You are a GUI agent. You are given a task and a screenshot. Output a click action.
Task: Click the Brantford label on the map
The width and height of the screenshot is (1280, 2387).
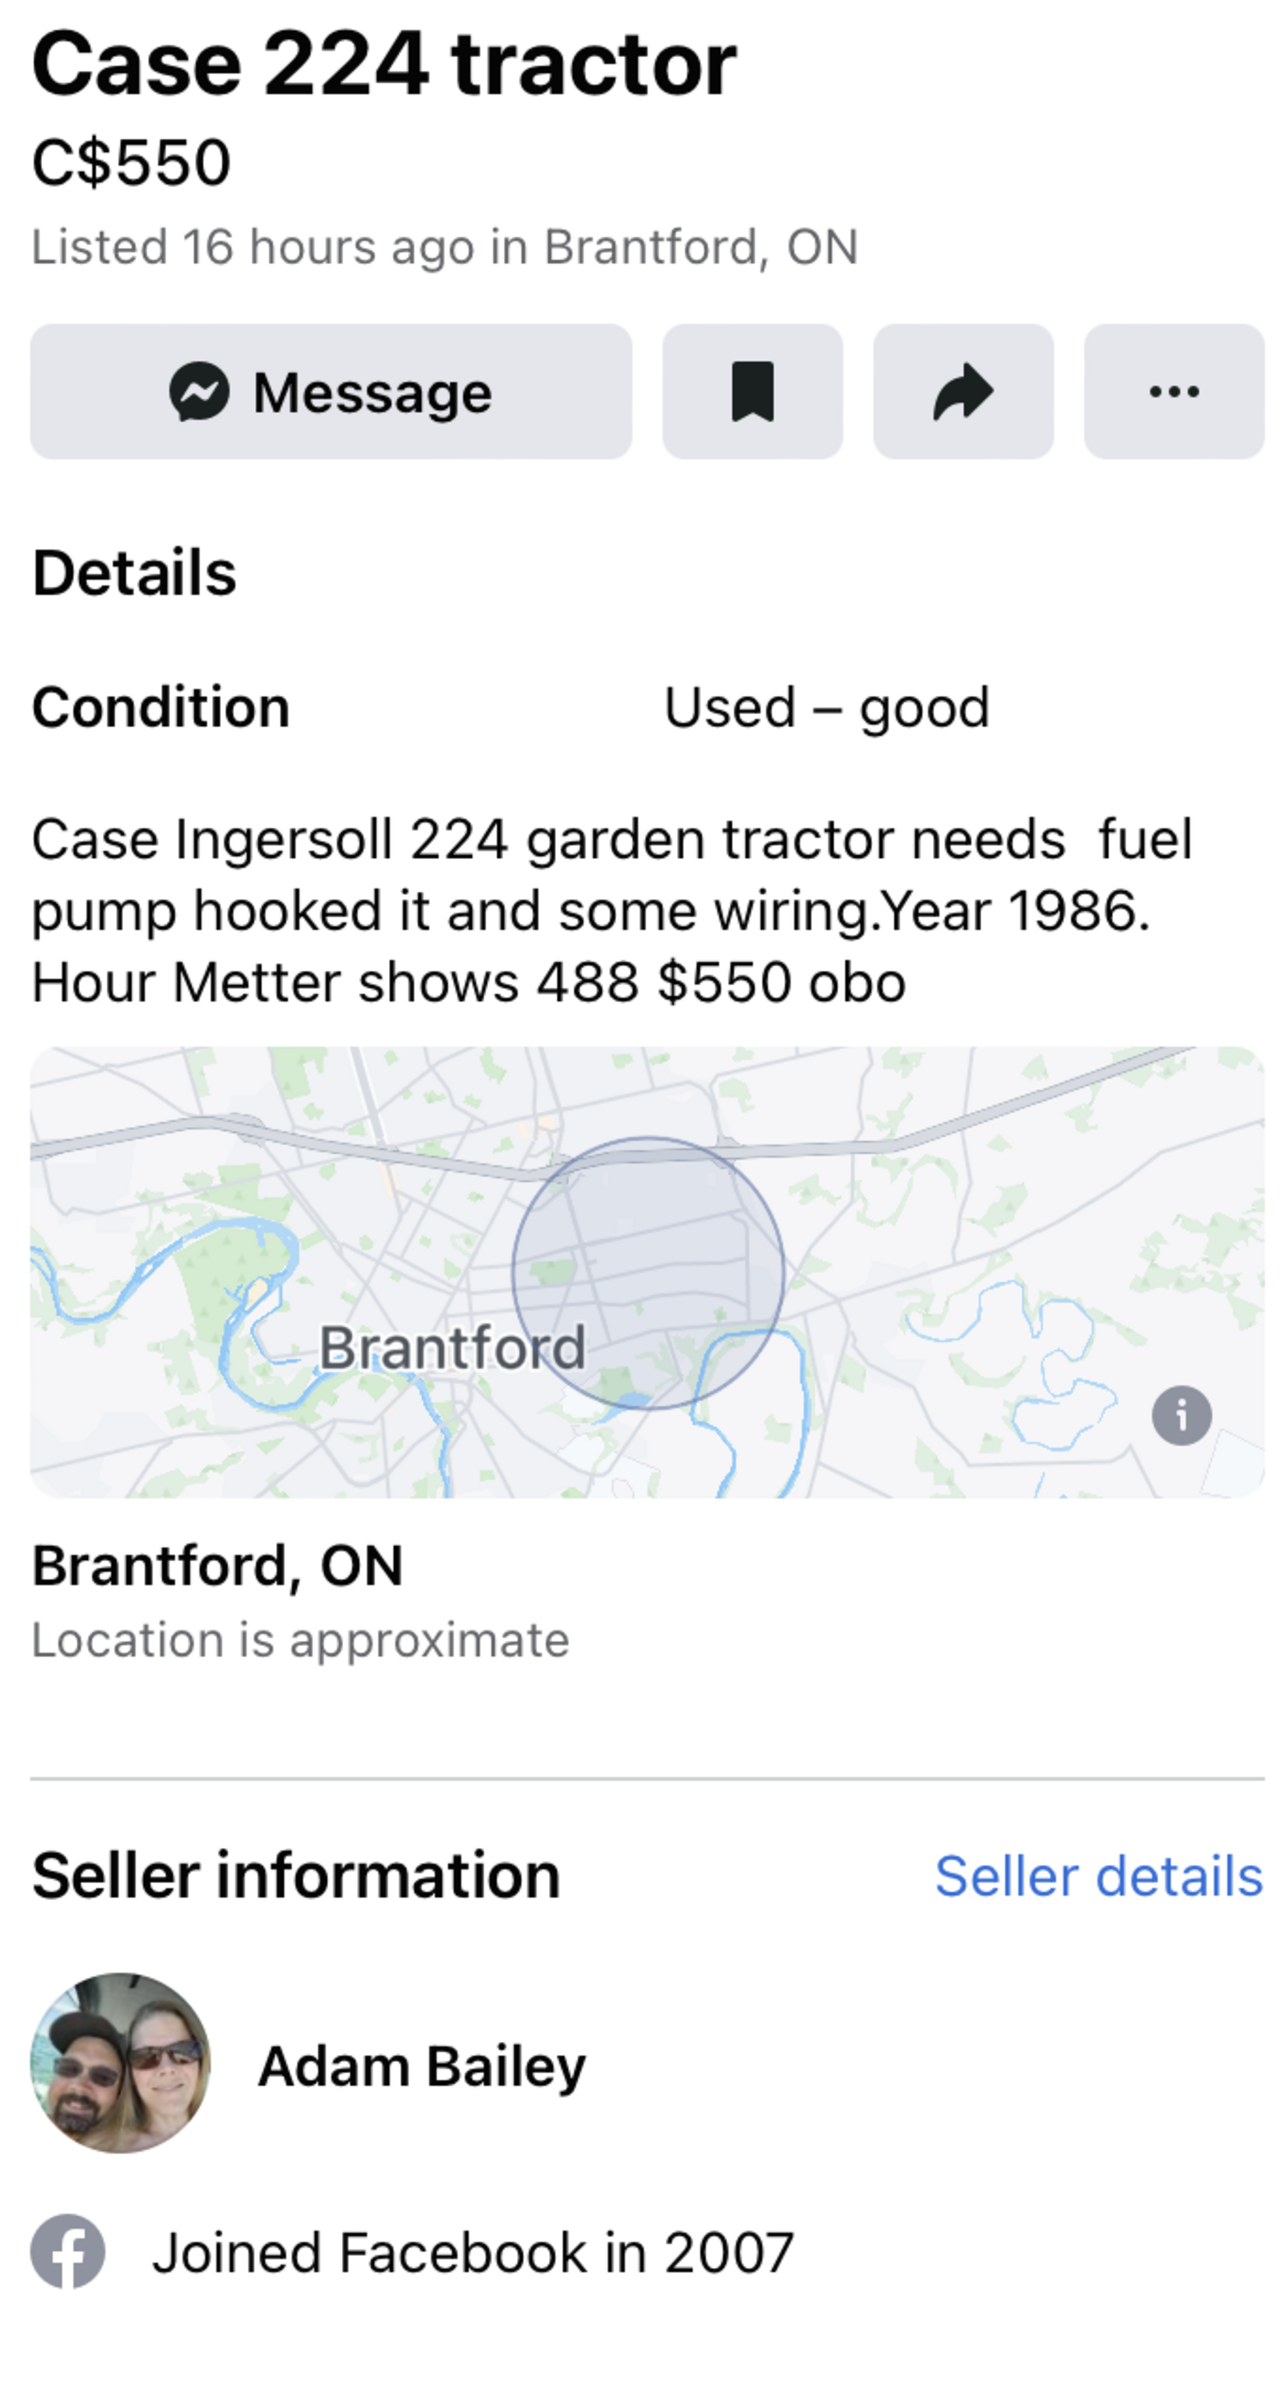click(x=452, y=1347)
